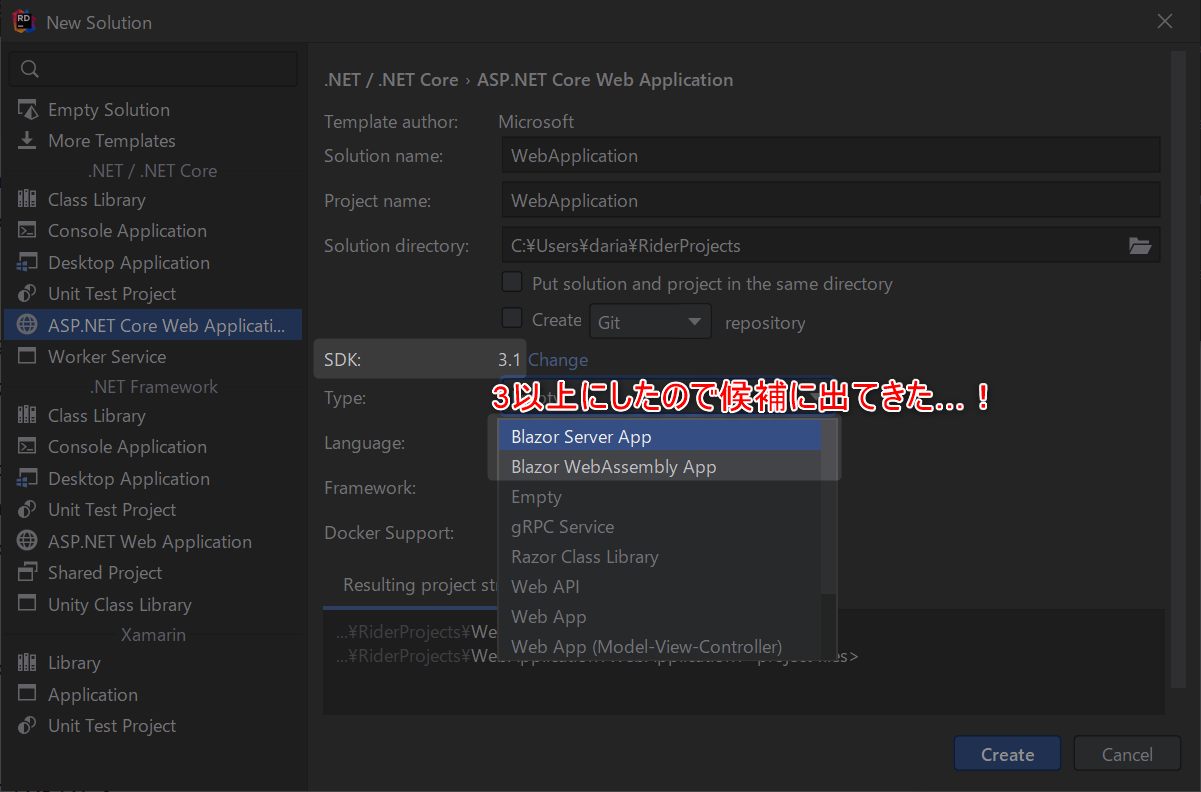Browse solution directory with folder icon

coord(1140,245)
